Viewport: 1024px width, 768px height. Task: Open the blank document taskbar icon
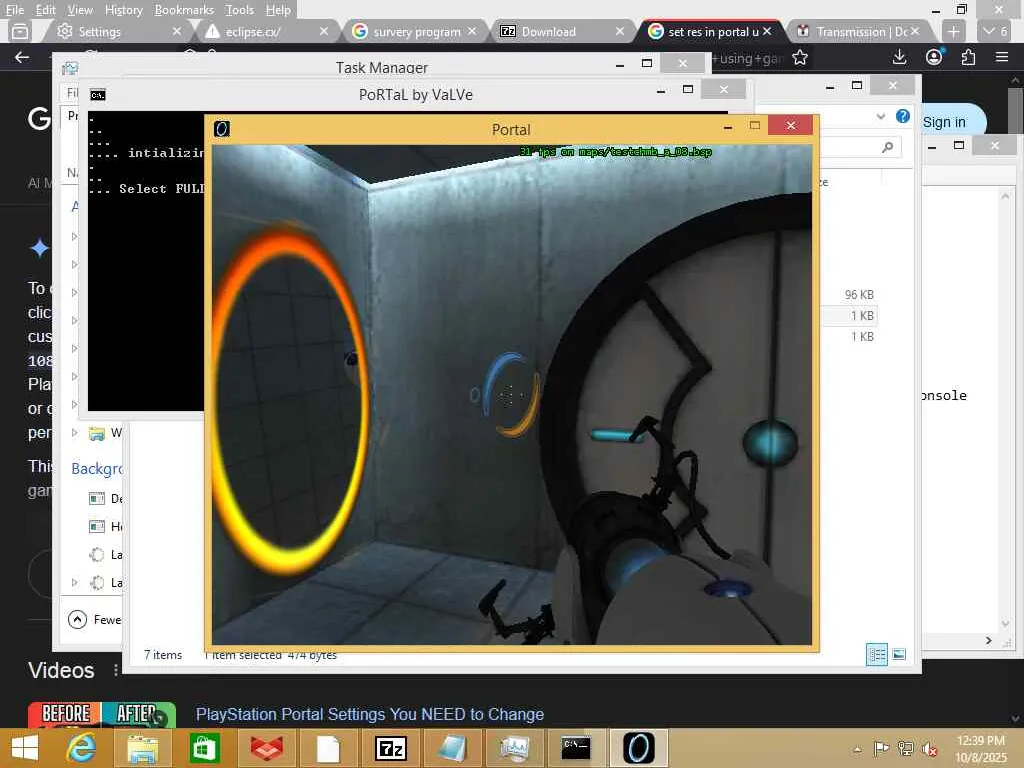click(328, 748)
